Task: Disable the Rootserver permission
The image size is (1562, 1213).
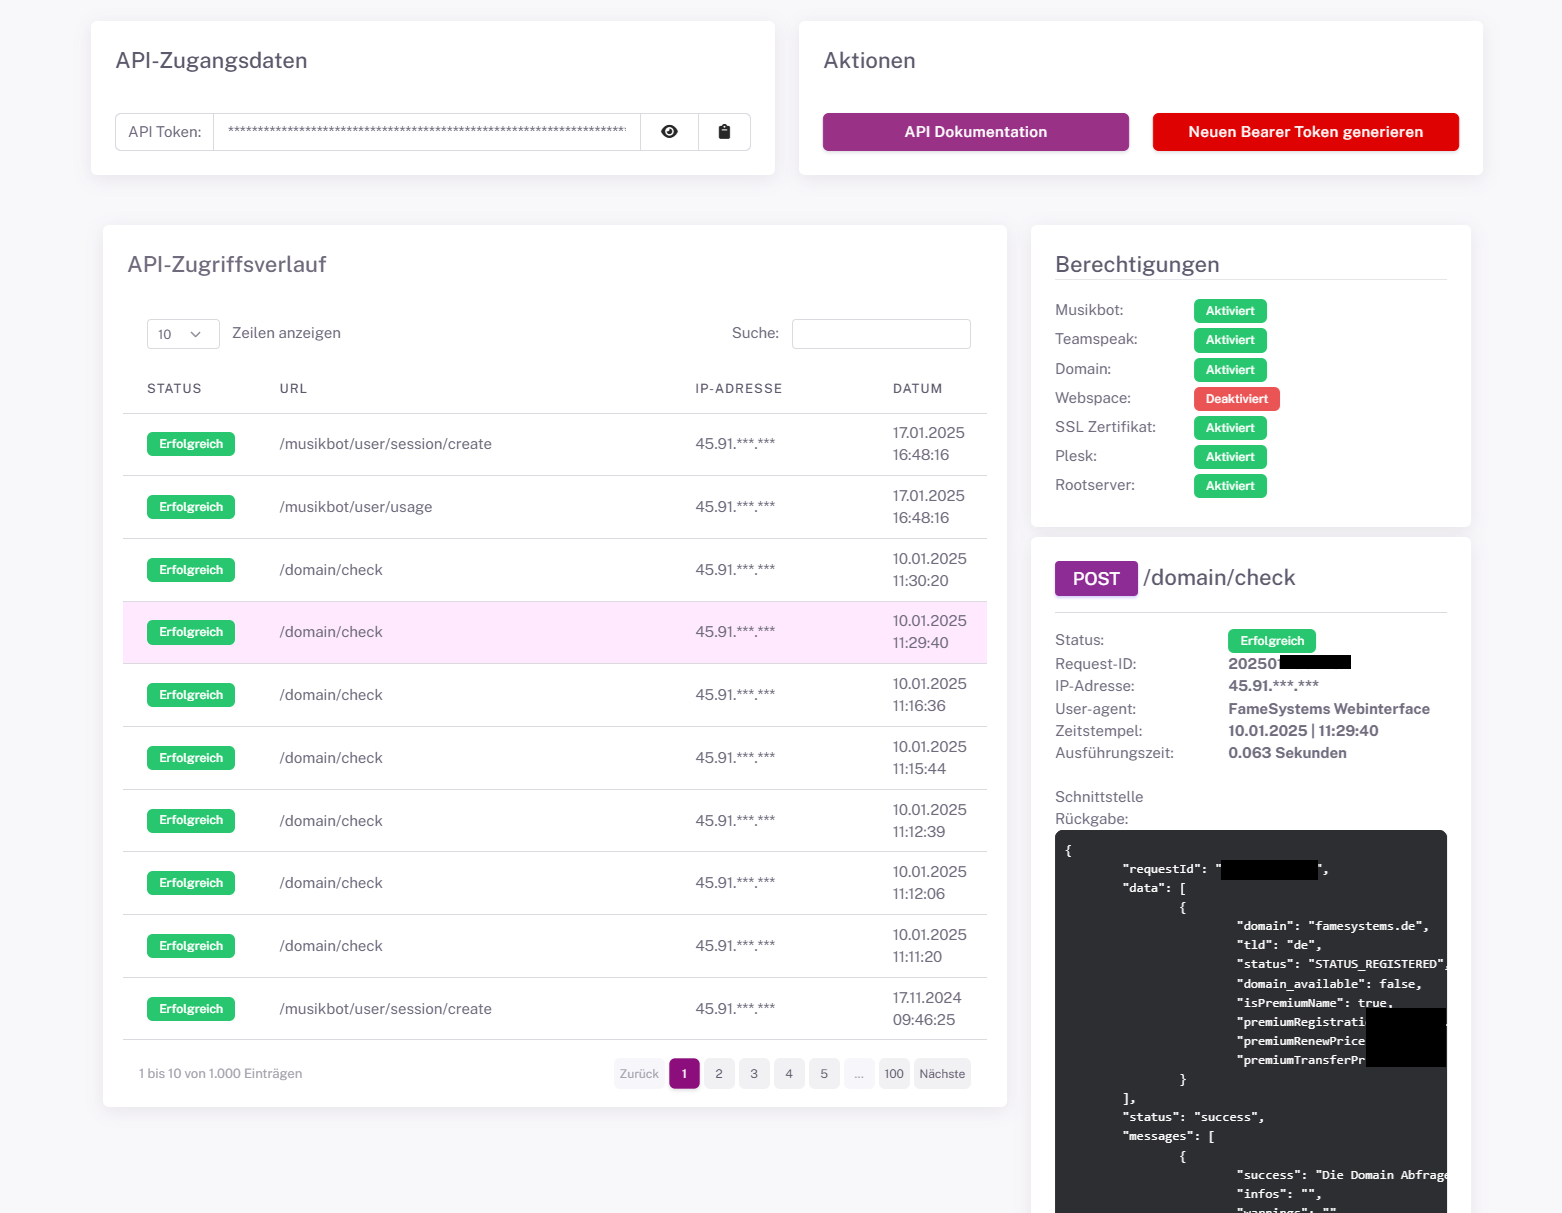Action: [x=1229, y=485]
